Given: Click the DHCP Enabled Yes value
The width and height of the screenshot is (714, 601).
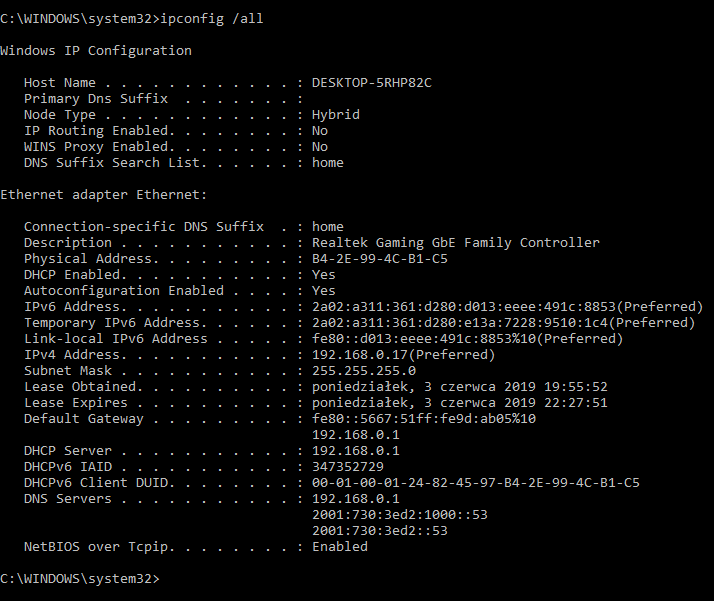Looking at the screenshot, I should point(324,275).
